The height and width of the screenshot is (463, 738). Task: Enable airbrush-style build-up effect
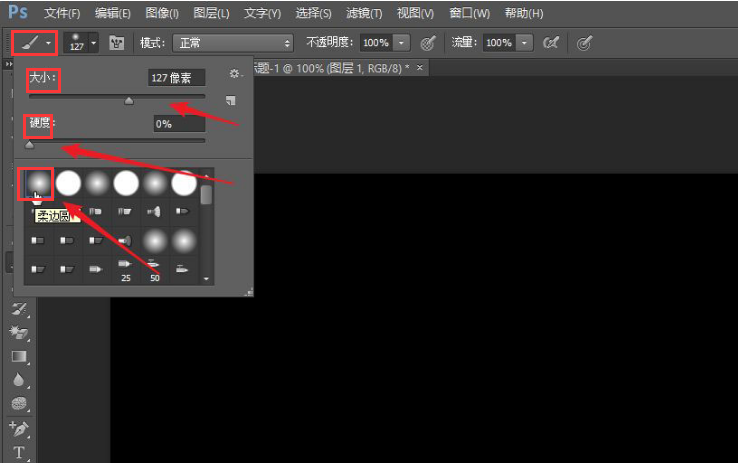(x=551, y=43)
